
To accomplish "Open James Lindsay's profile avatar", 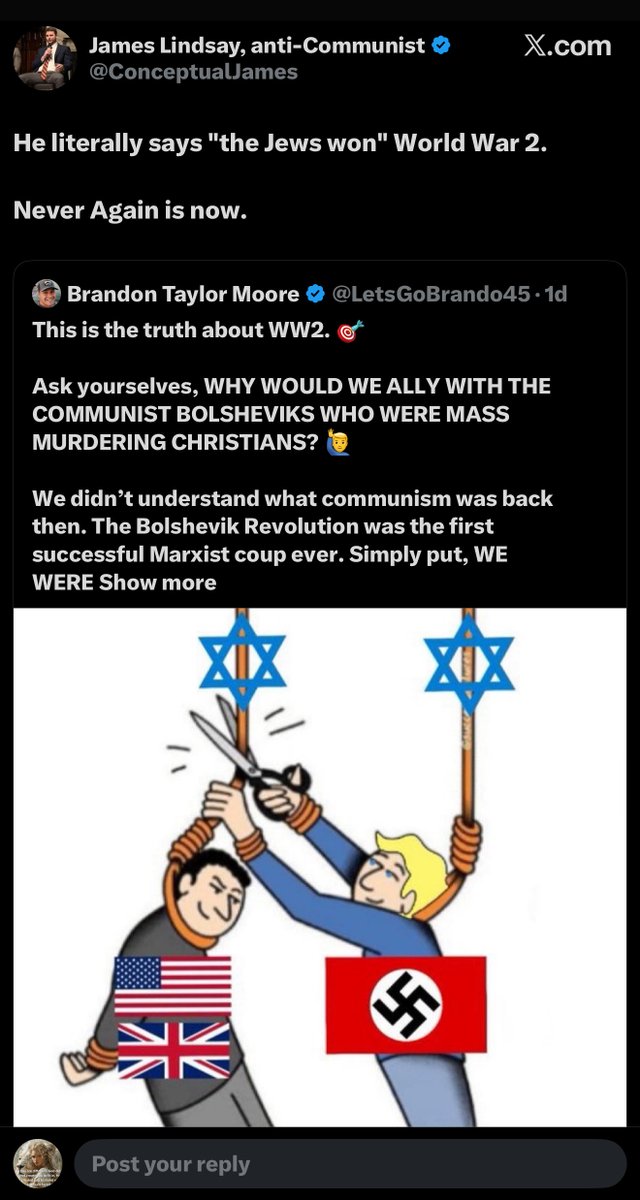I will click(x=45, y=59).
